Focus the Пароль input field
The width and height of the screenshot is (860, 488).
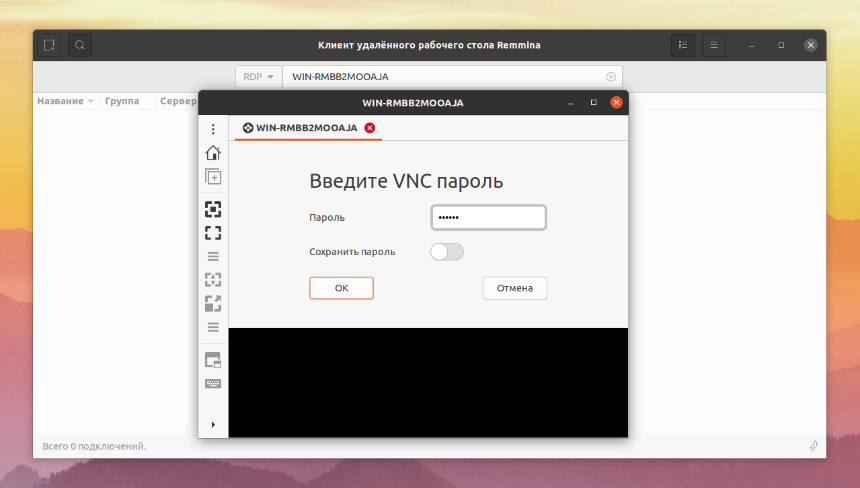pyautogui.click(x=488, y=217)
